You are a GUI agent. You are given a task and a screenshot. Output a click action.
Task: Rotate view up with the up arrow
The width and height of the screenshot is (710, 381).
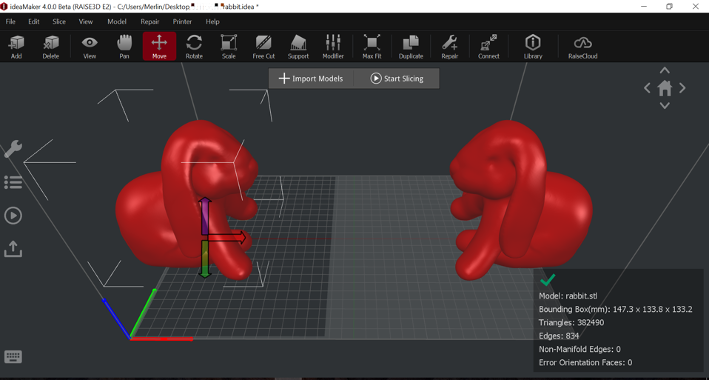(x=665, y=70)
